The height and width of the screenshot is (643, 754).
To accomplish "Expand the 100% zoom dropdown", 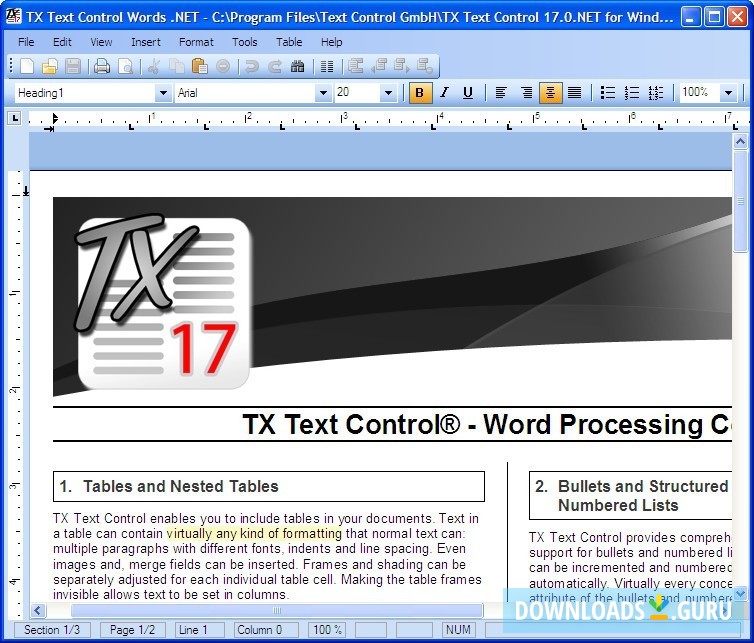I will (x=728, y=93).
